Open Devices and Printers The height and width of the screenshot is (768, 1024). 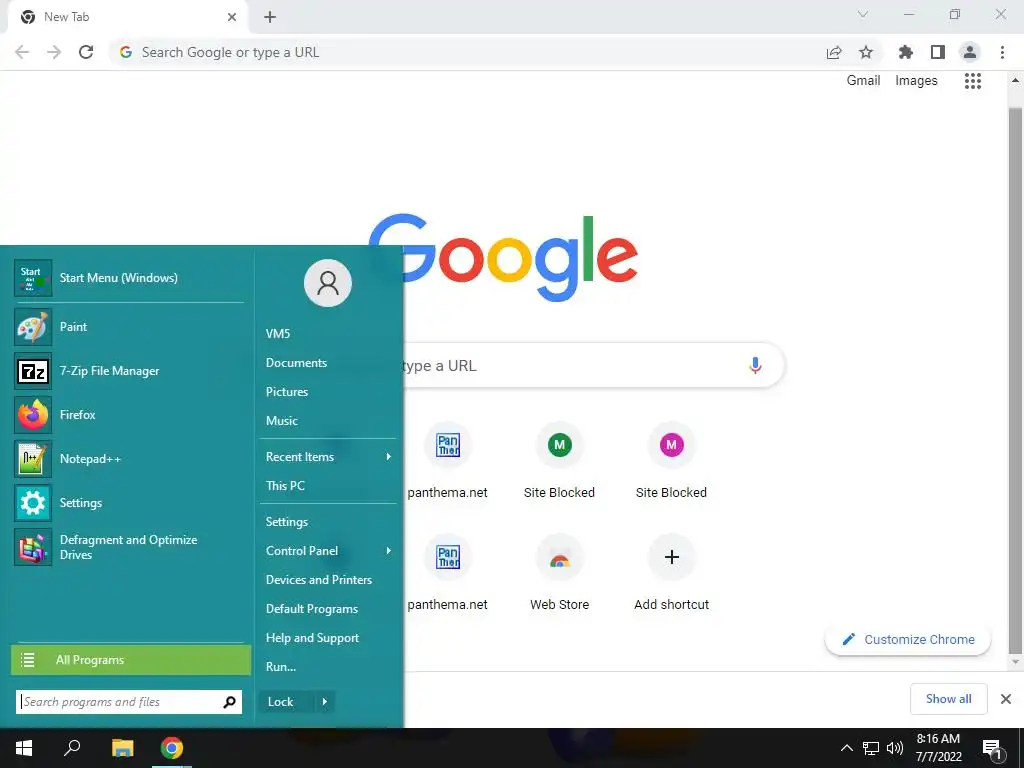319,579
